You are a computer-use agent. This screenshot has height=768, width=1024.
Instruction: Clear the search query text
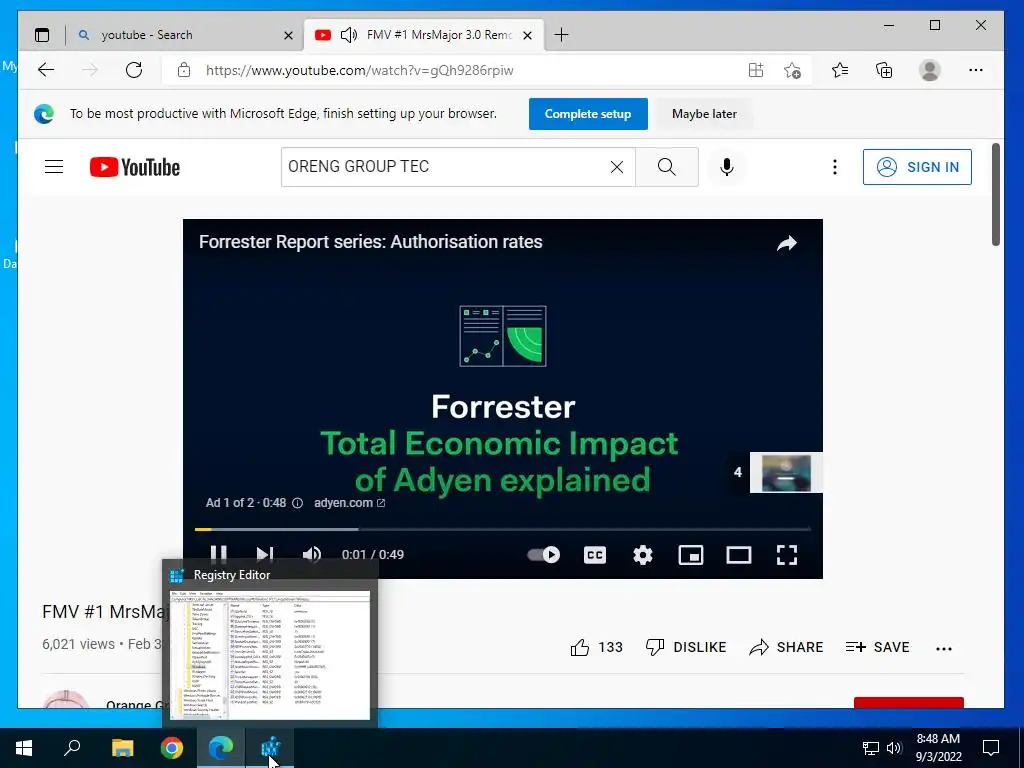pyautogui.click(x=616, y=167)
